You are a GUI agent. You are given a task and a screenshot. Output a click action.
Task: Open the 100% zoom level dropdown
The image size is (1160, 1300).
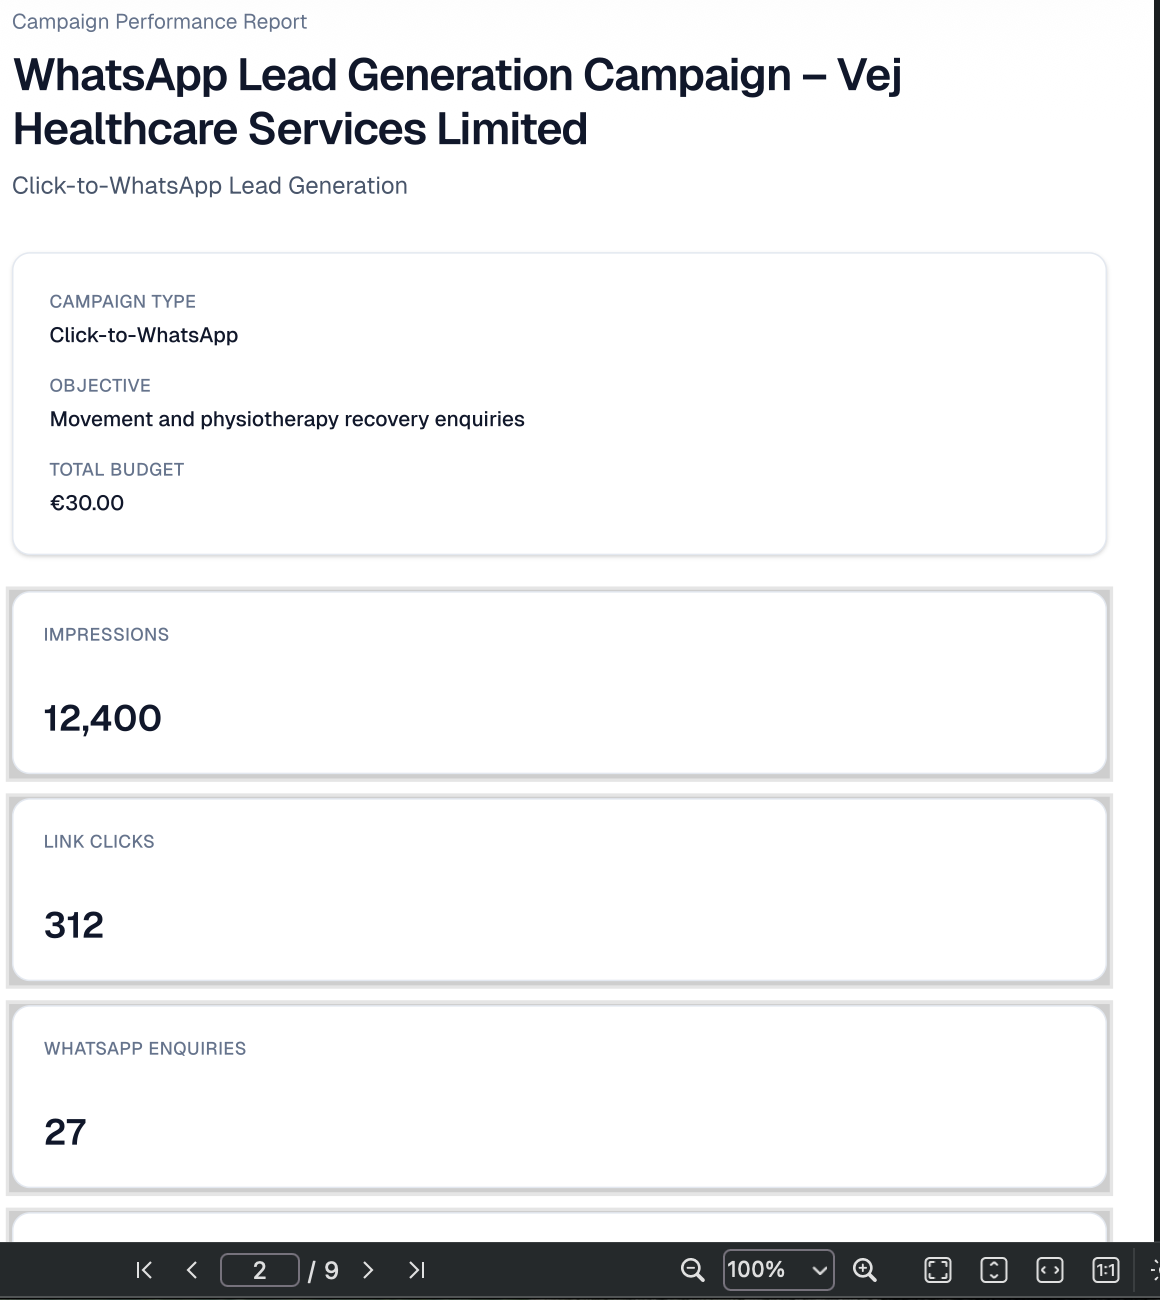[779, 1270]
